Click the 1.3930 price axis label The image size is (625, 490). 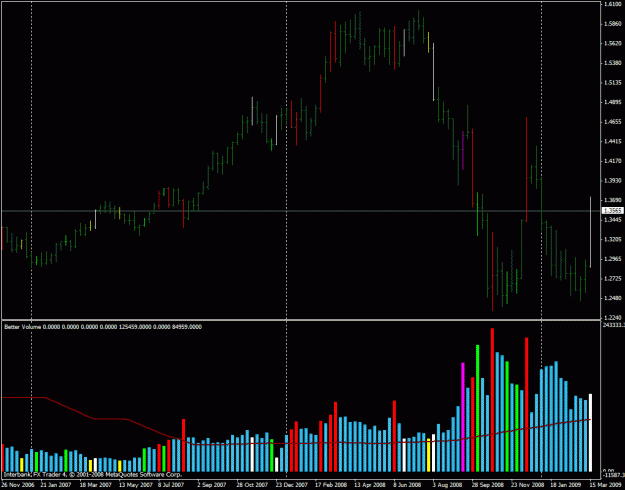pos(613,181)
